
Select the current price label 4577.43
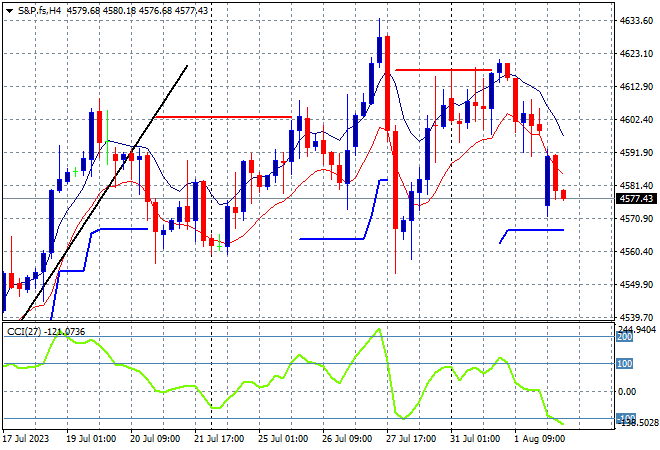pyautogui.click(x=636, y=198)
